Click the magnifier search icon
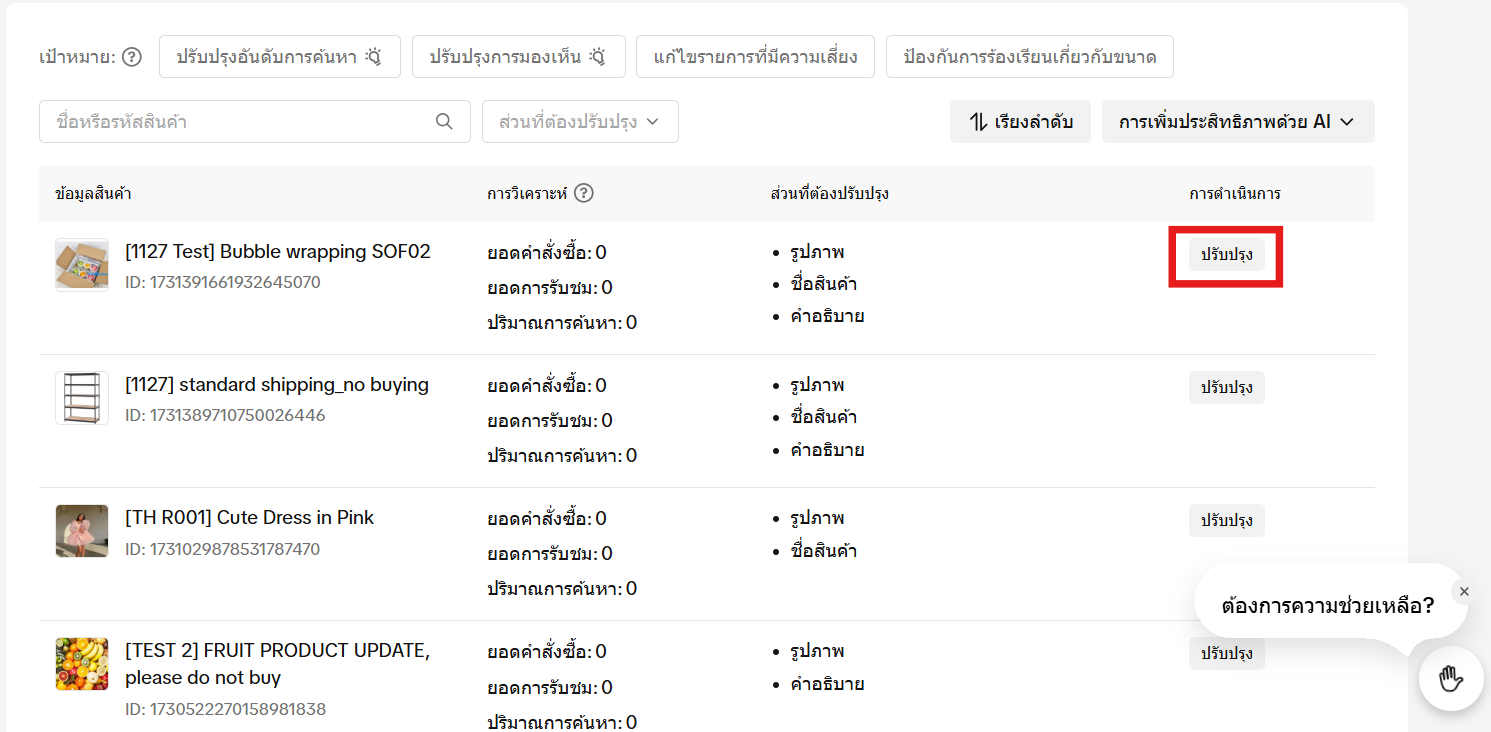The width and height of the screenshot is (1491, 732). click(444, 120)
